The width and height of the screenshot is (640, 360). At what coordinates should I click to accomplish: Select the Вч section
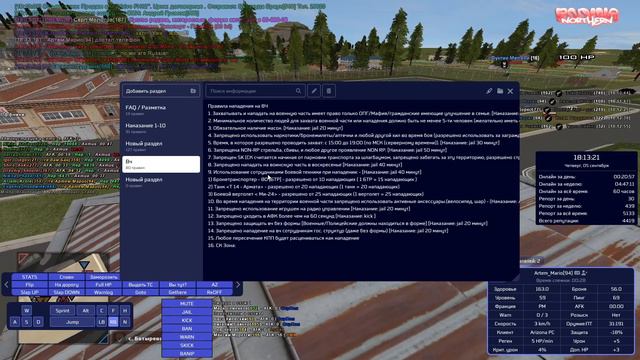click(x=161, y=164)
